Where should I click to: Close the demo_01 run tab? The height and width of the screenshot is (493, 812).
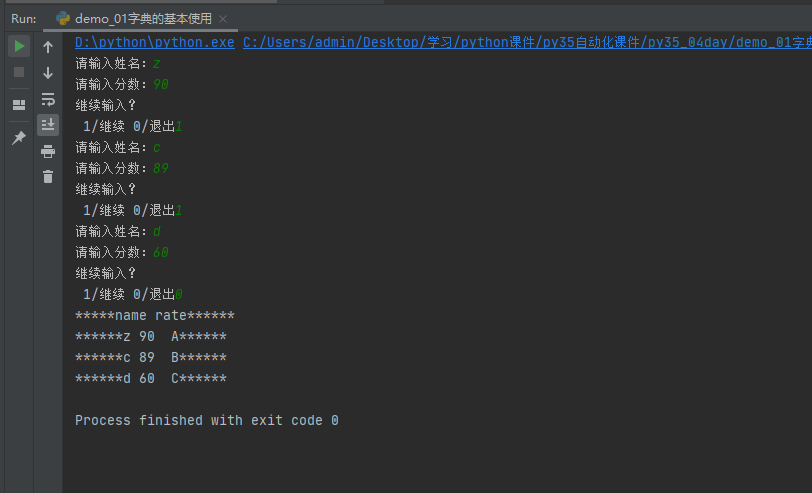point(223,19)
